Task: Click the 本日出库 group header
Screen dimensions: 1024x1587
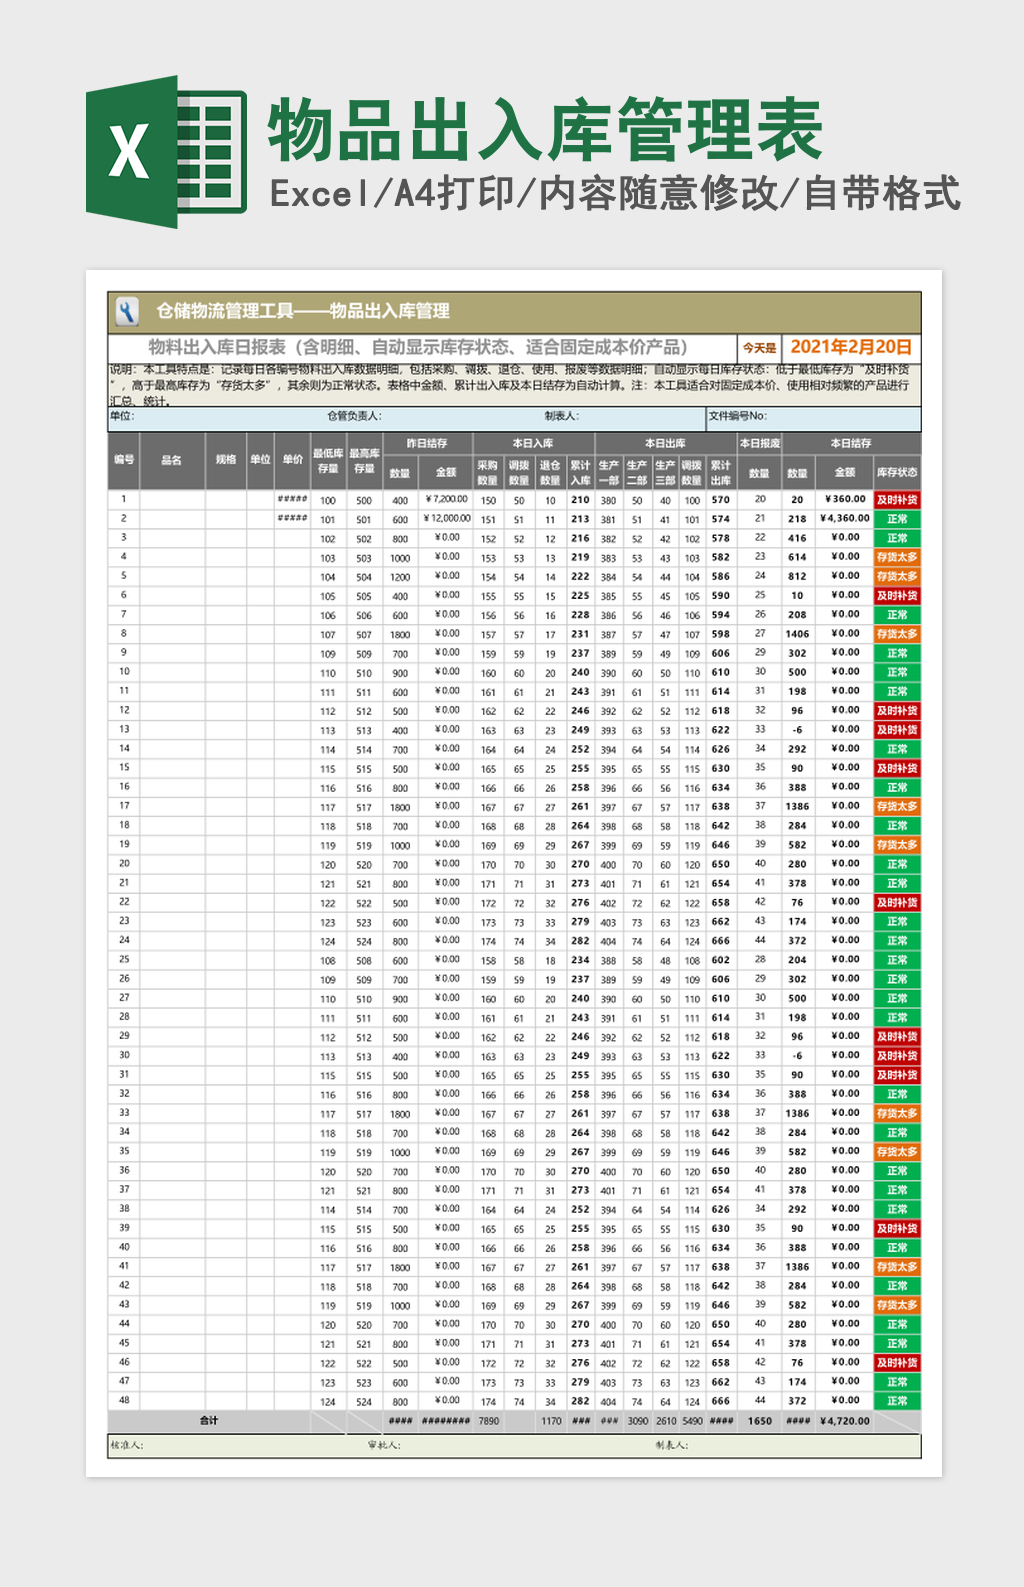Action: pos(665,443)
